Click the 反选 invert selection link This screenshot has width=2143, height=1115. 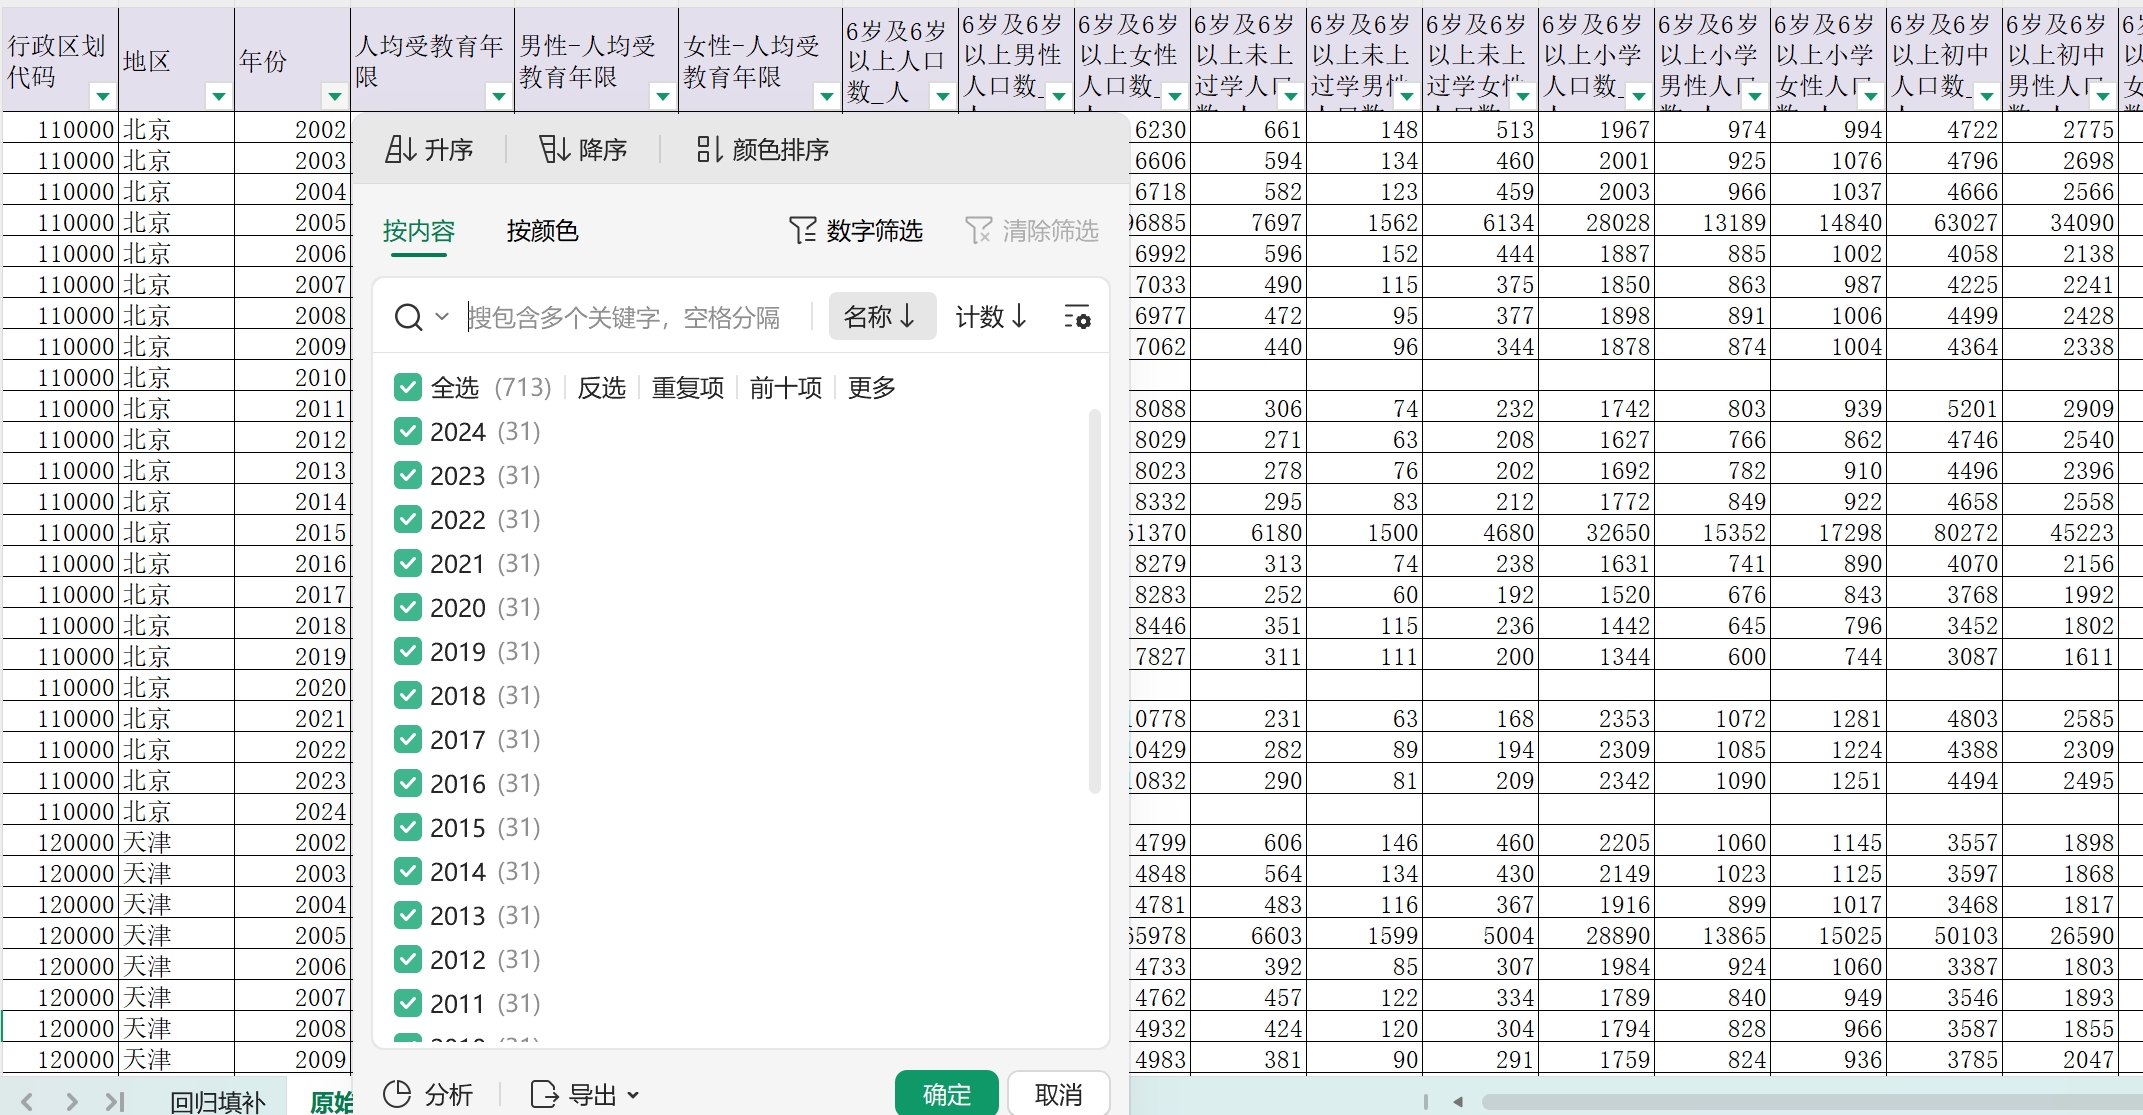point(601,388)
